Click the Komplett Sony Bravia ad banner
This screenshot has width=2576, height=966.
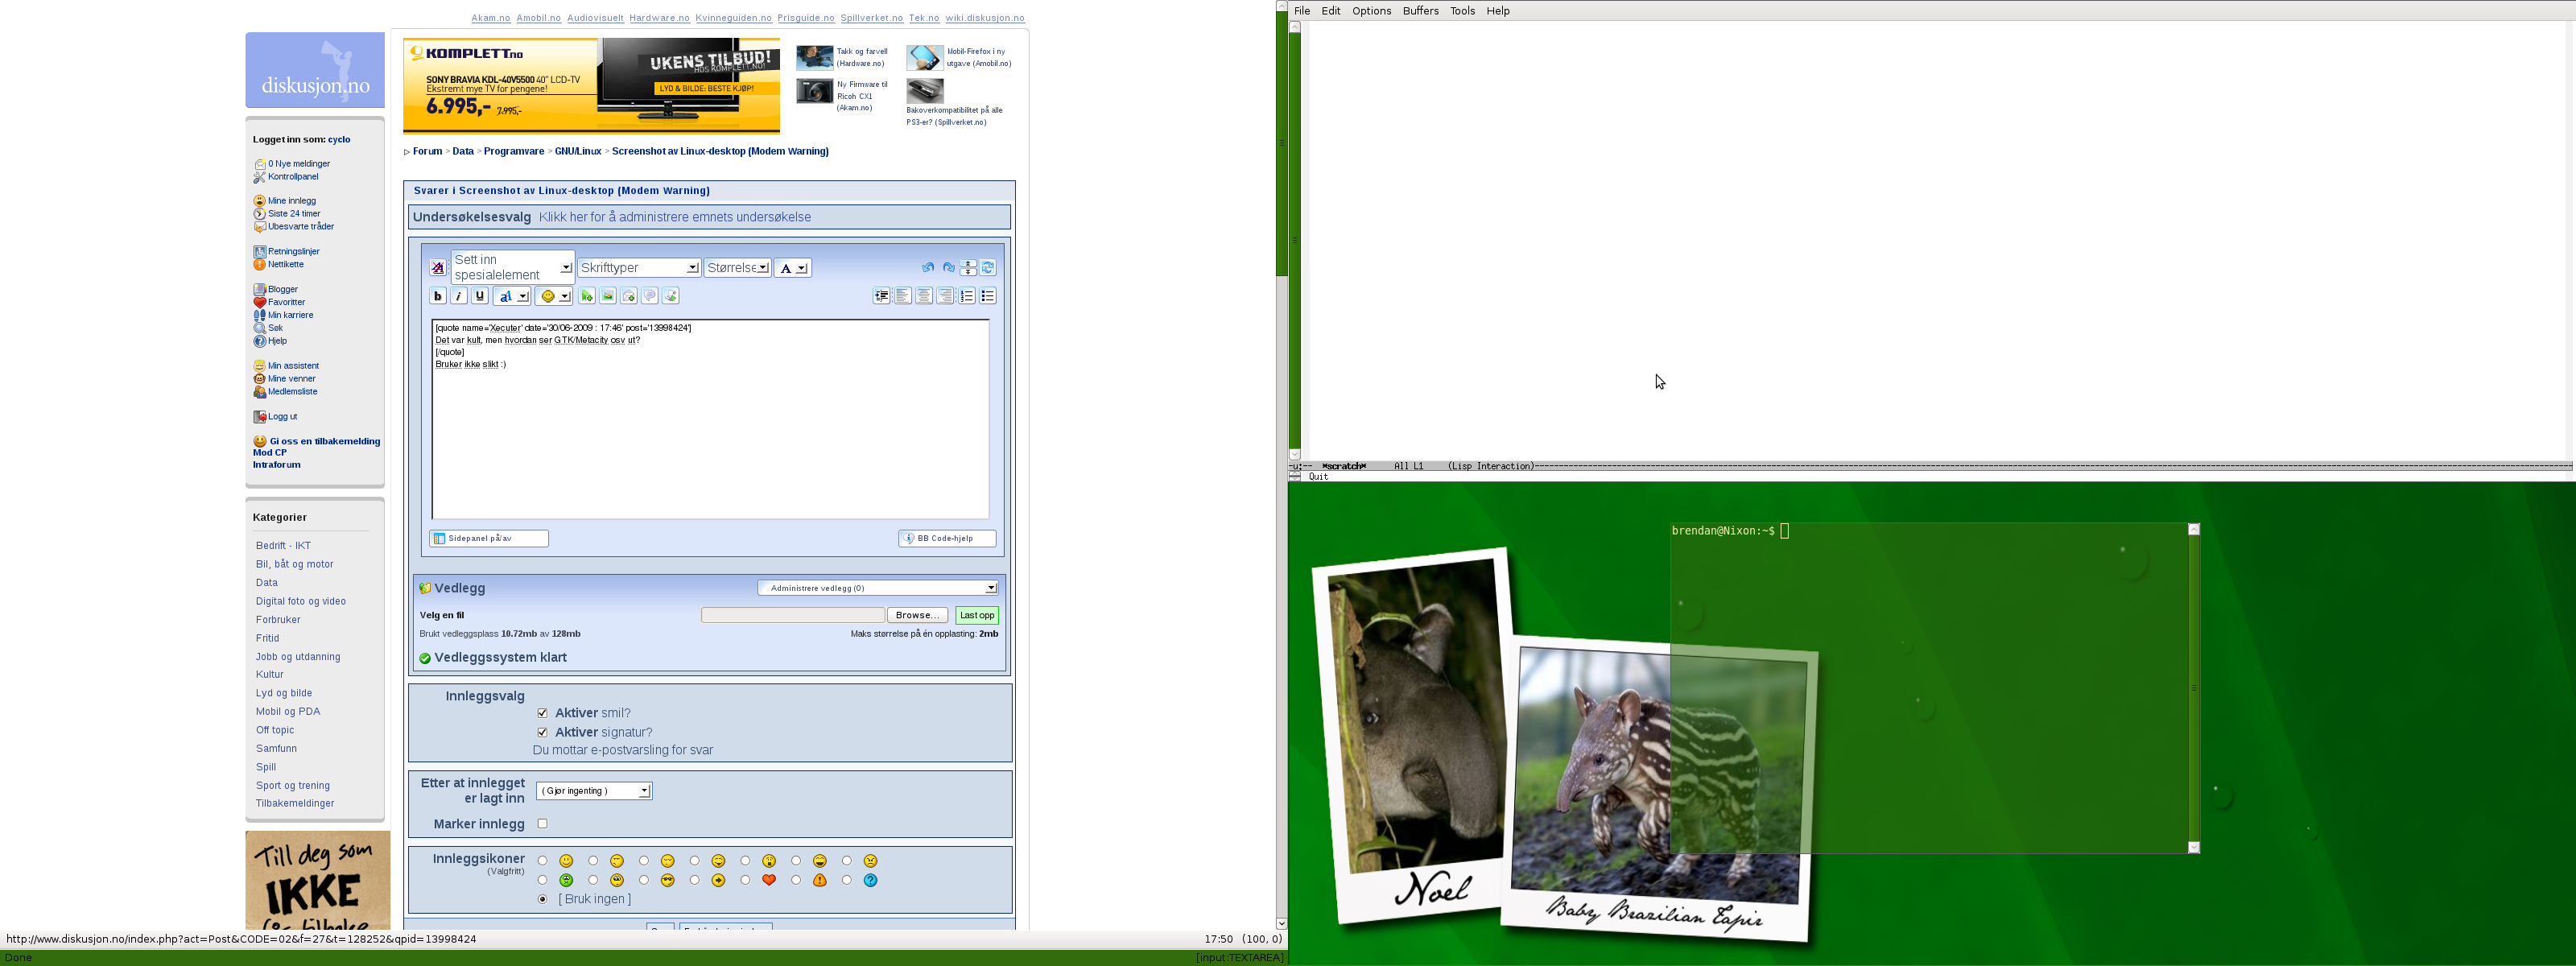click(x=591, y=86)
